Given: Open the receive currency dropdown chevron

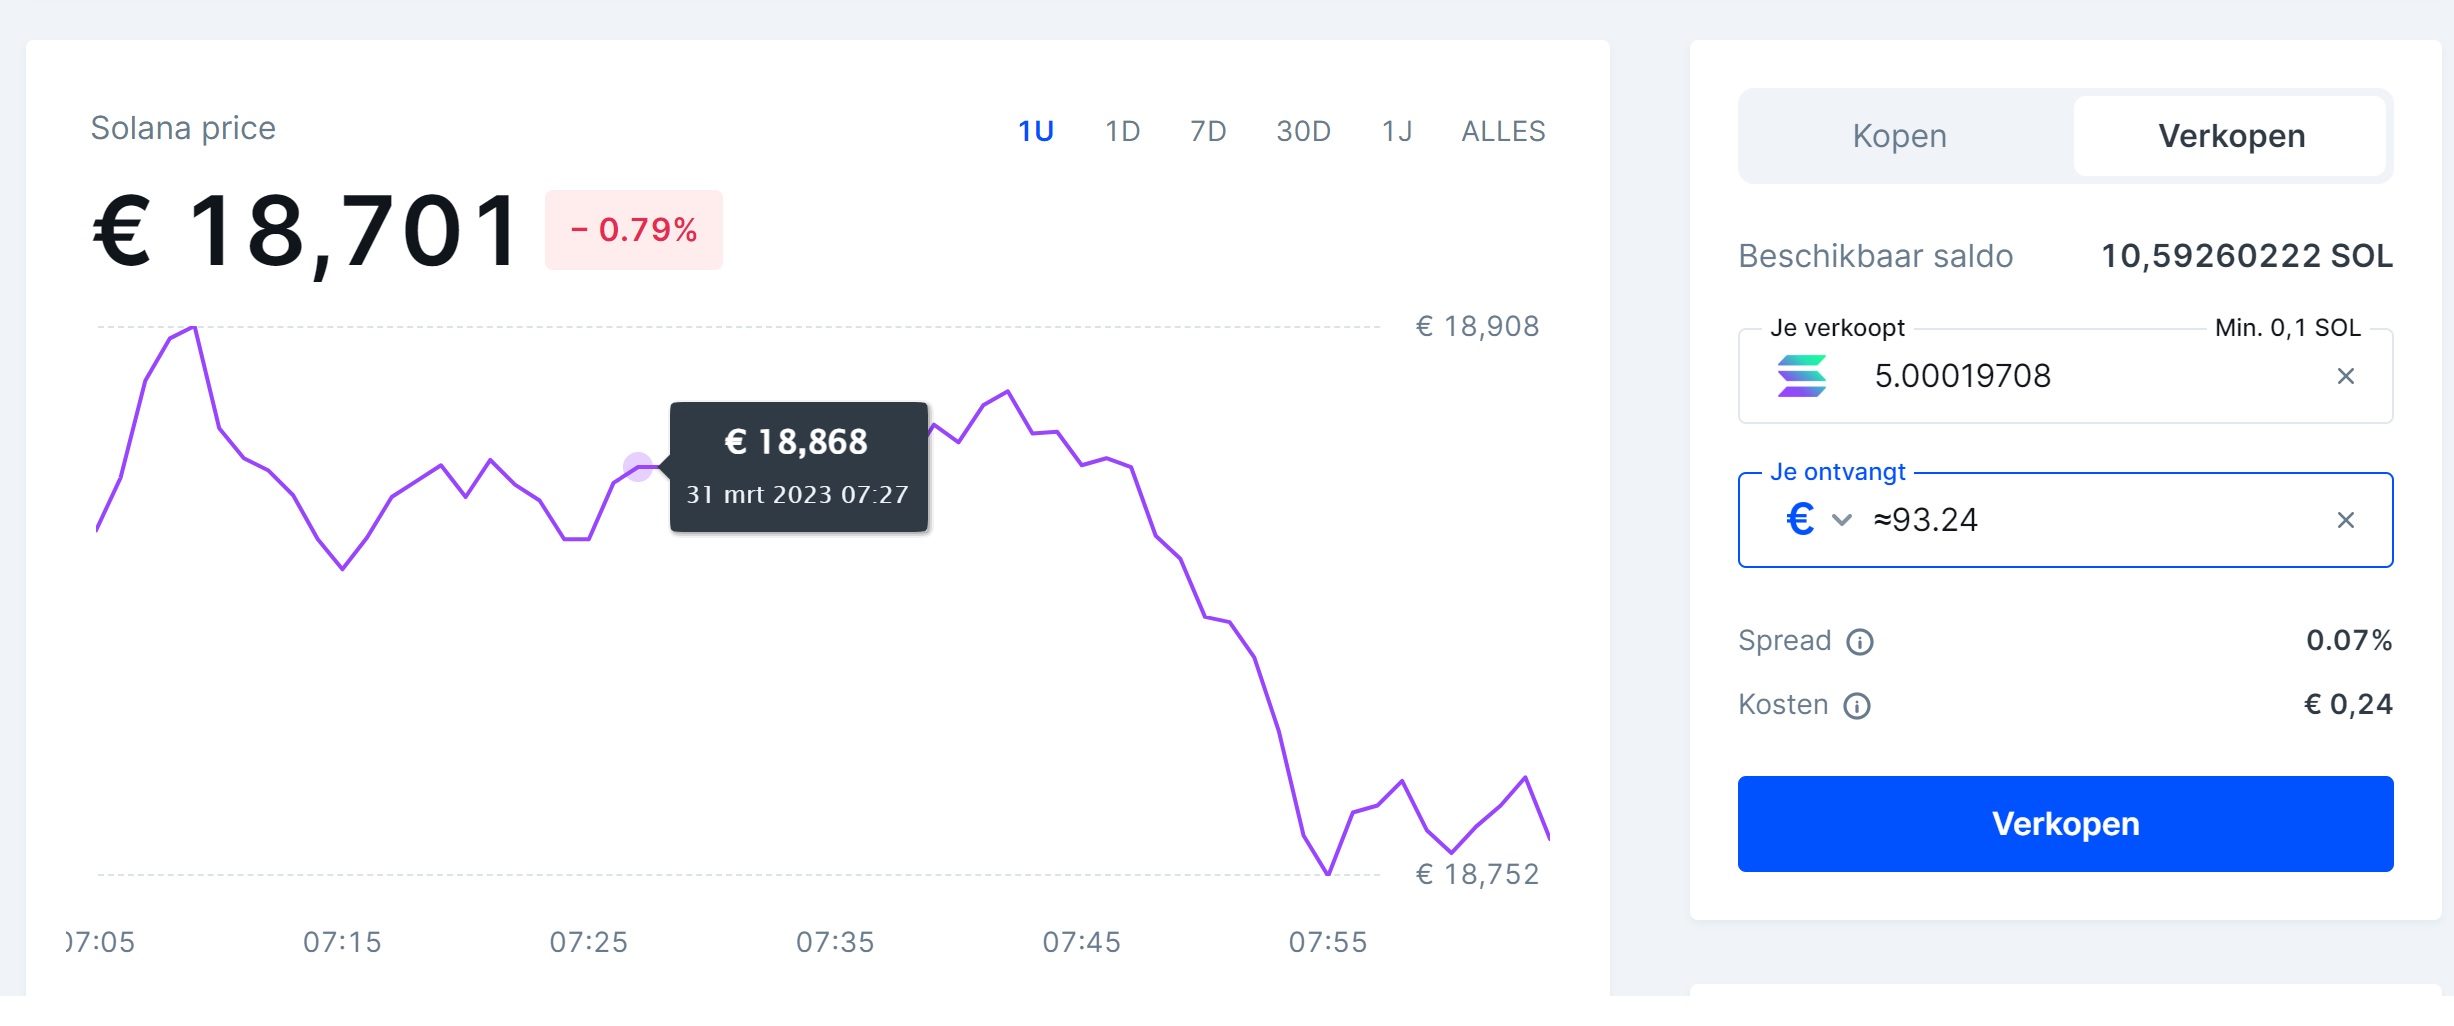Looking at the screenshot, I should (x=1842, y=520).
